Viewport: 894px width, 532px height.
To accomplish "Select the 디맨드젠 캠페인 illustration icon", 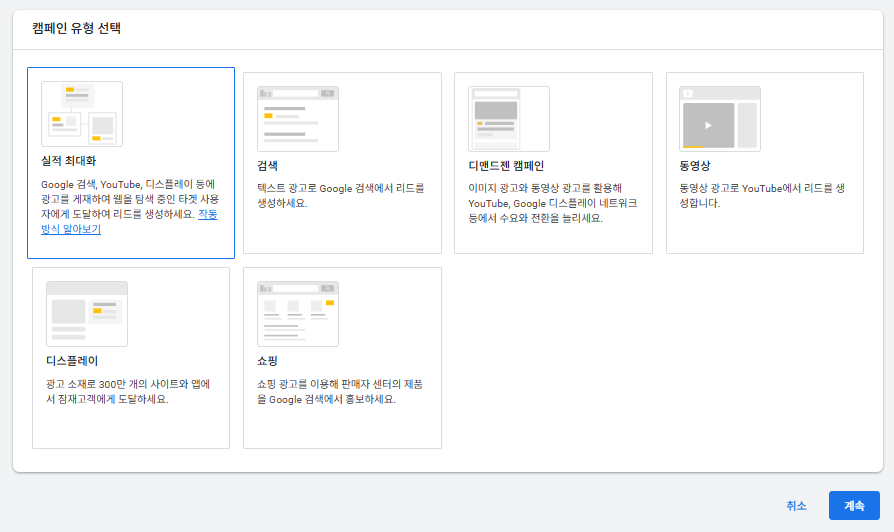I will tap(508, 118).
